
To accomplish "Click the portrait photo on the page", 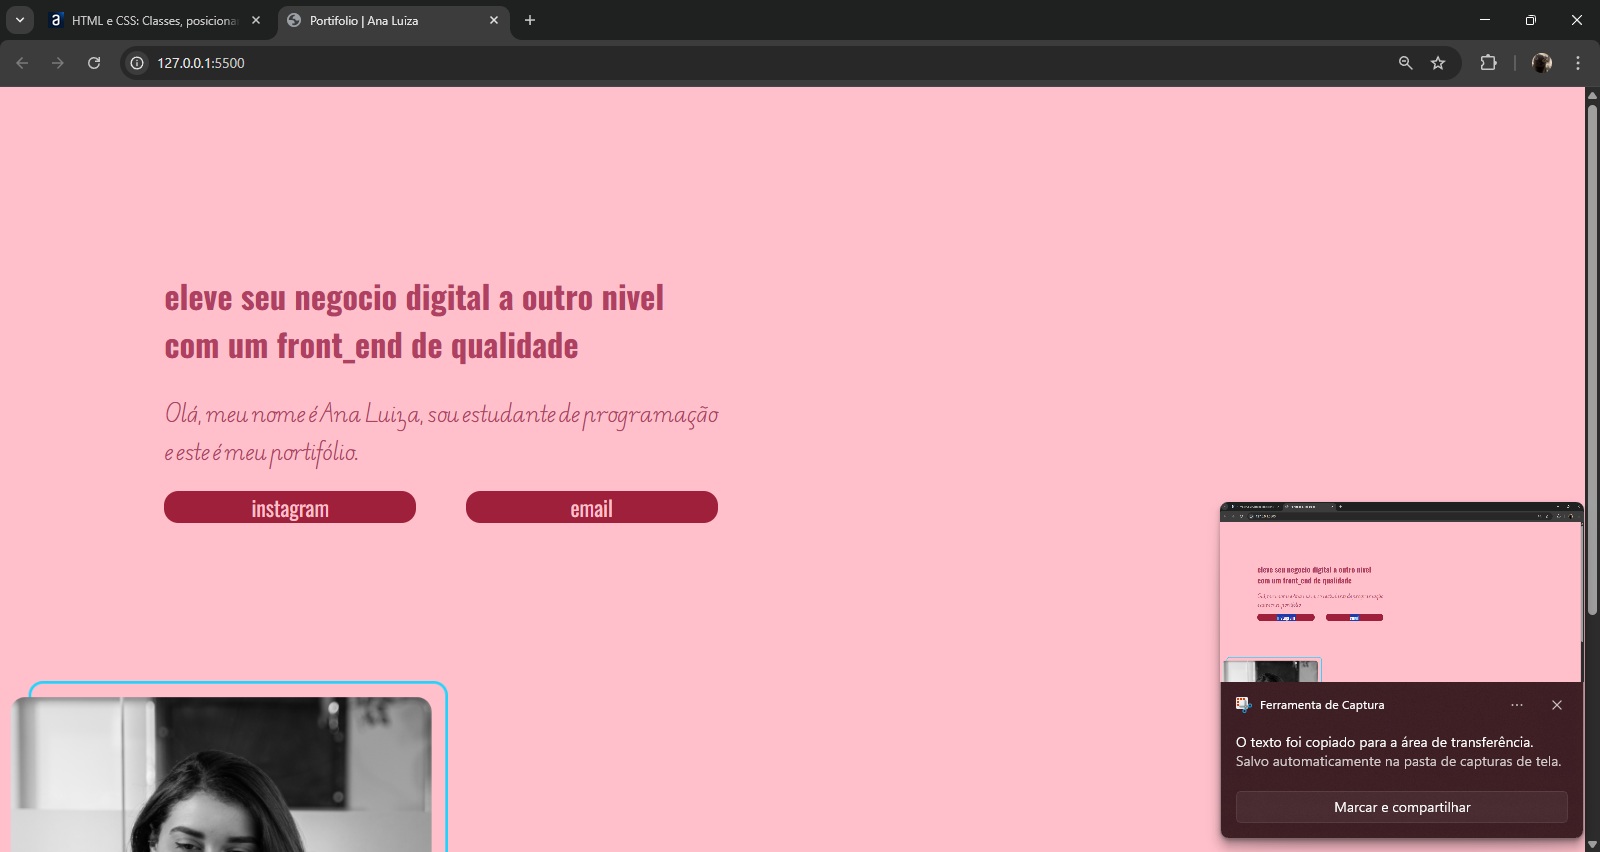I will 222,775.
